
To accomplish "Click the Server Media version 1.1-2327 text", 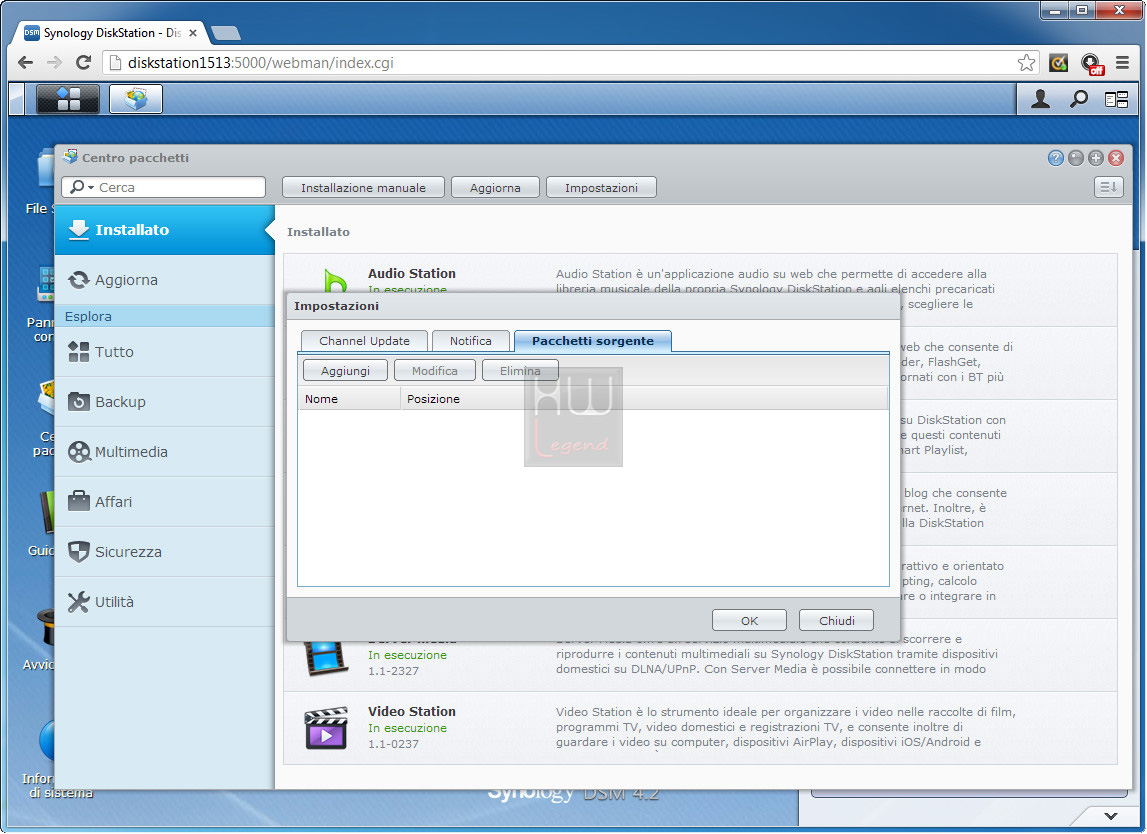I will tap(394, 671).
